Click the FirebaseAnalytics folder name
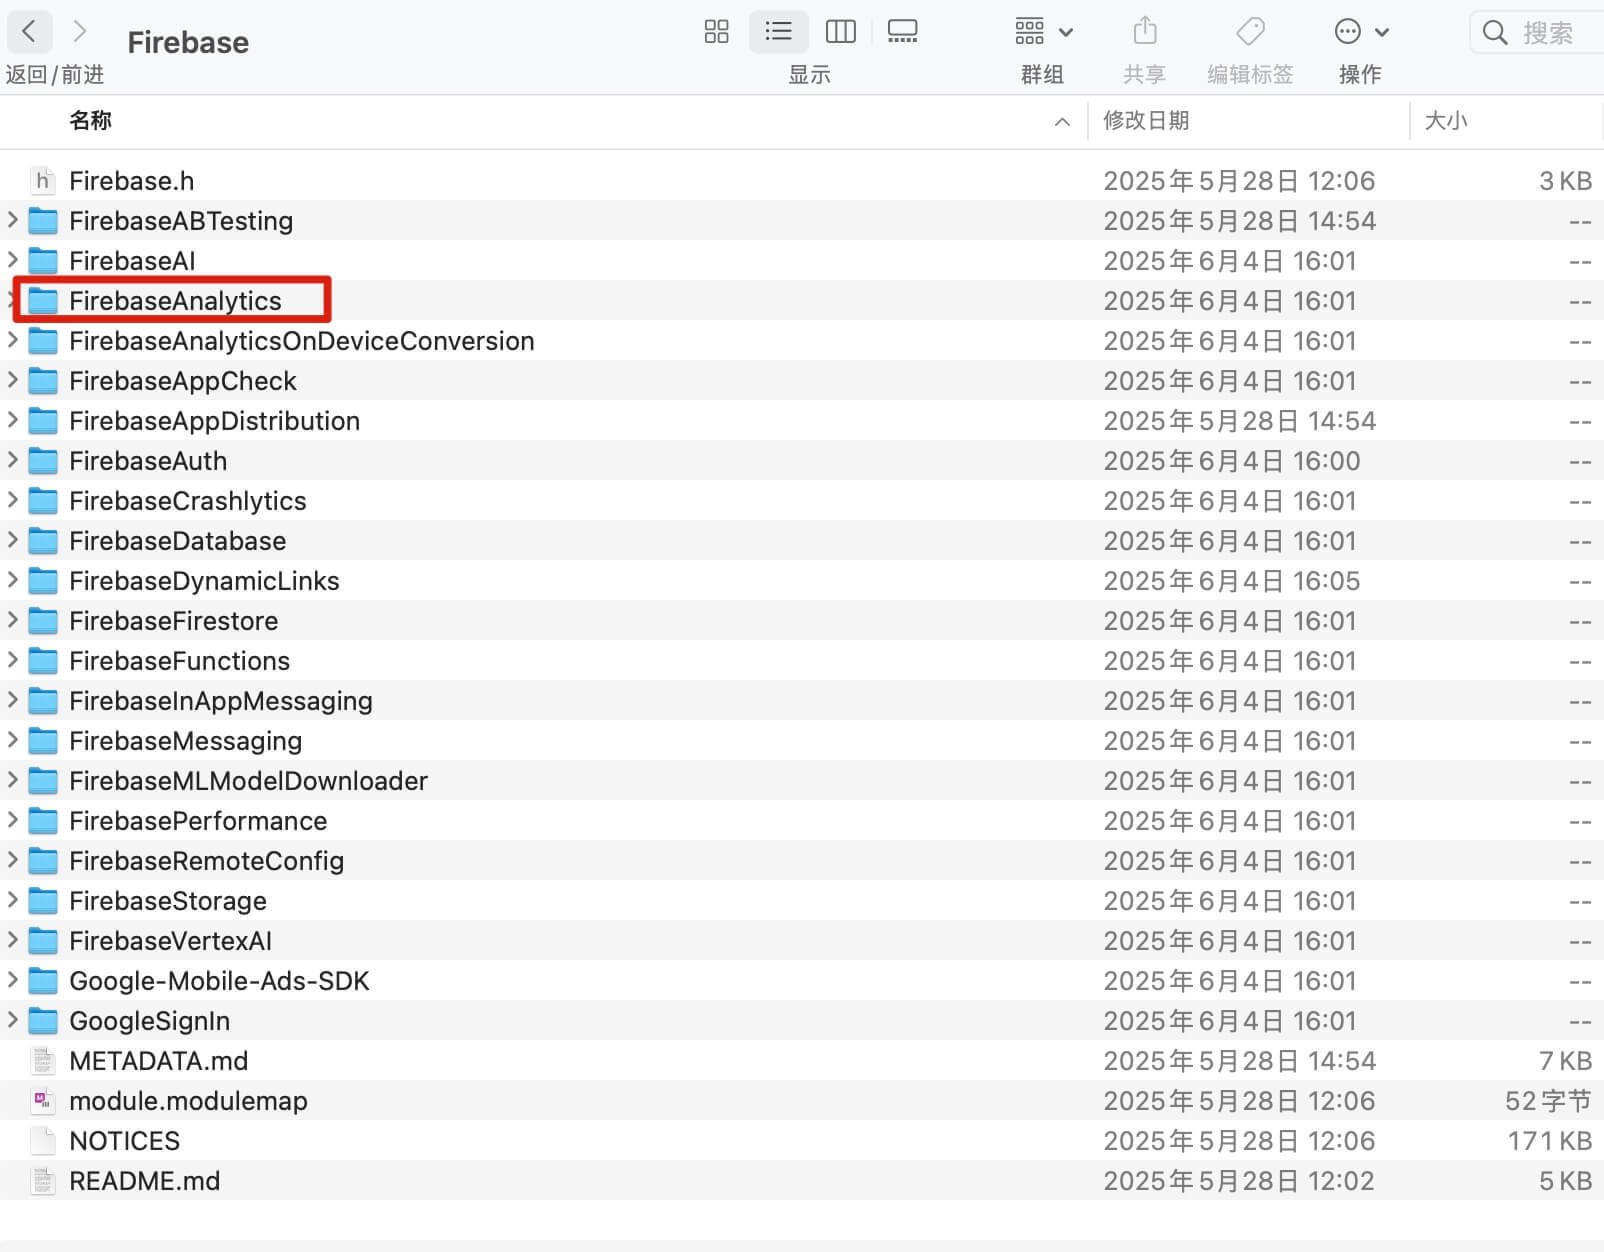Image resolution: width=1604 pixels, height=1252 pixels. point(175,301)
